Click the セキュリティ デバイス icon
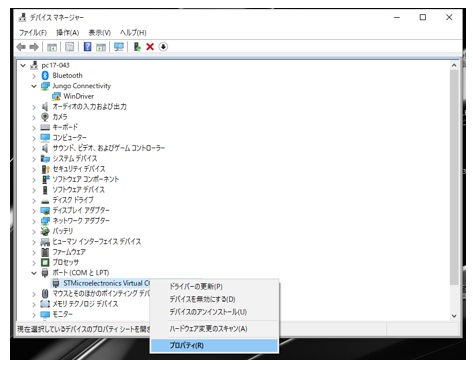This screenshot has width=473, height=366. coord(45,169)
